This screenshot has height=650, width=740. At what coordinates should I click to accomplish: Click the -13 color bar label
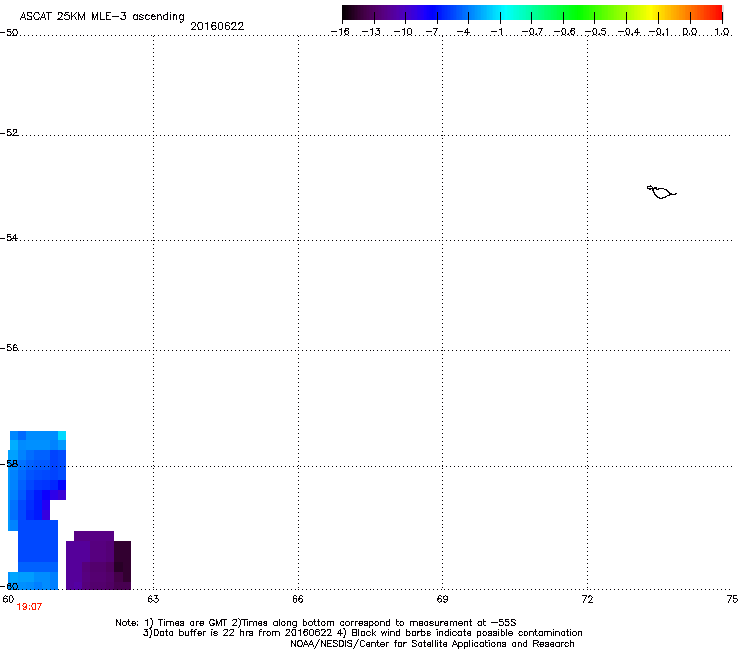click(x=371, y=32)
